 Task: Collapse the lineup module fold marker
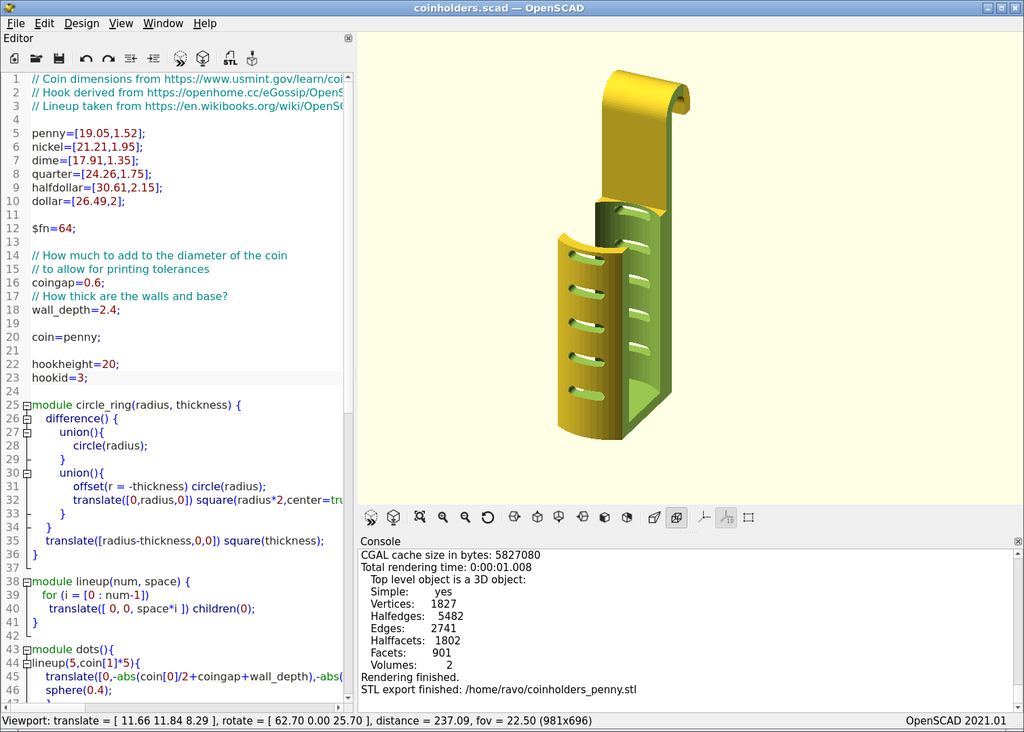(x=27, y=582)
